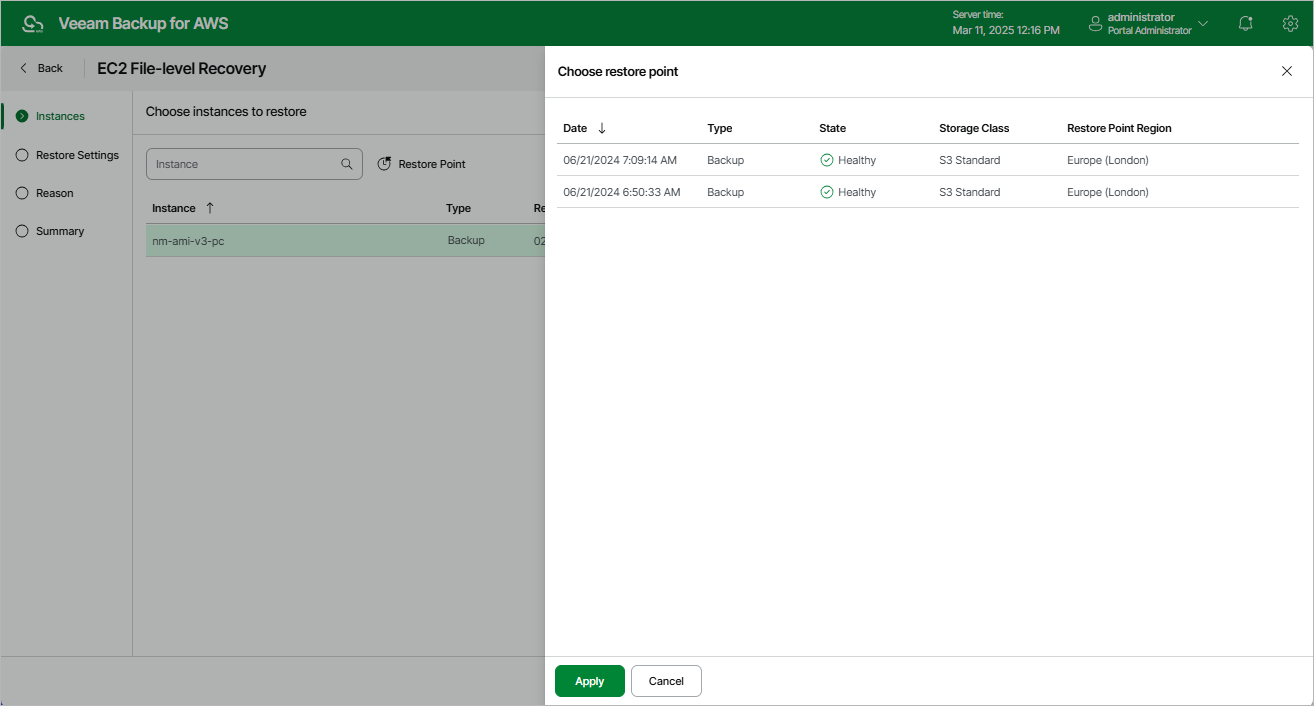Toggle the Date column sort arrow
The height and width of the screenshot is (706, 1314).
click(601, 128)
